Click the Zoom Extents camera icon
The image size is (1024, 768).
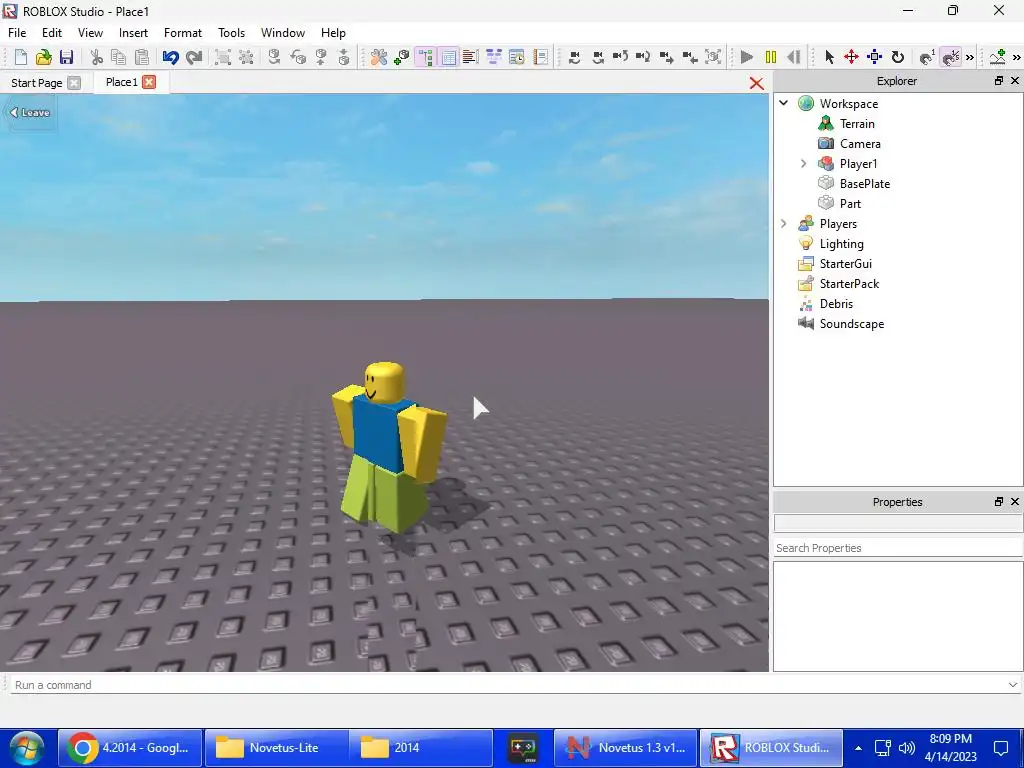click(713, 57)
